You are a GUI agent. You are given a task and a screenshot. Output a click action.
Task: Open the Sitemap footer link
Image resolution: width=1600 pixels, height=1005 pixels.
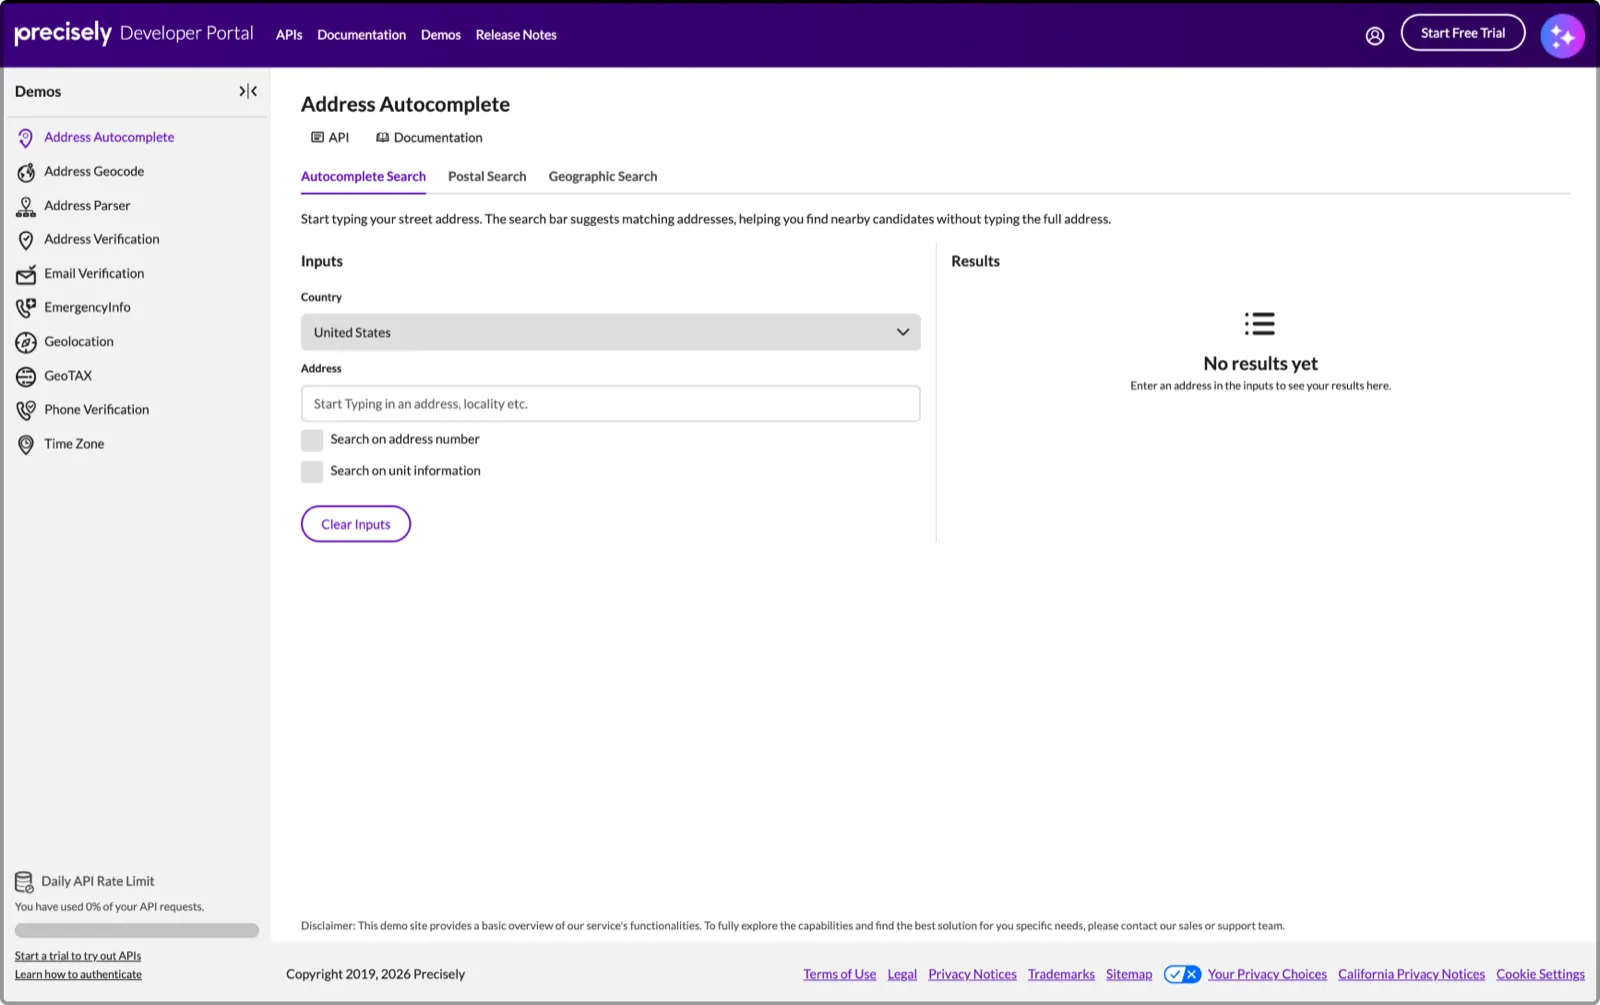[1129, 974]
